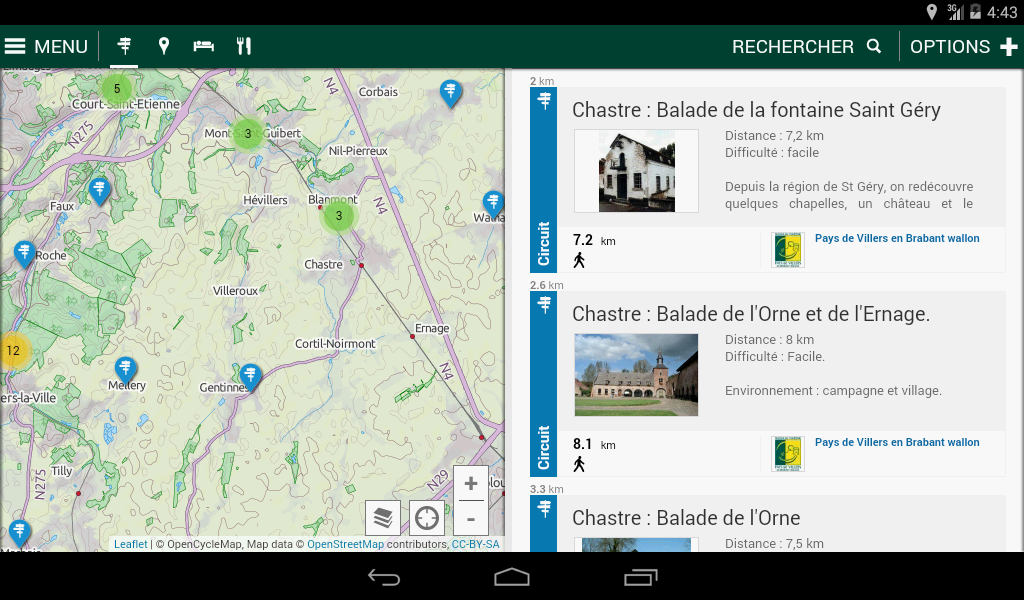This screenshot has height=600, width=1024.
Task: Open yellow cluster marker 12
Action: coord(13,351)
